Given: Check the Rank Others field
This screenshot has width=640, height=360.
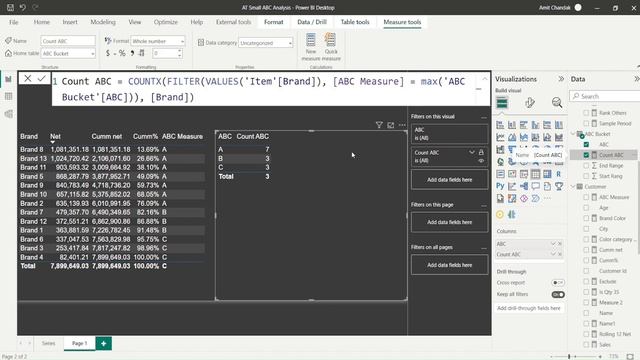Looking at the screenshot, I should tap(587, 113).
